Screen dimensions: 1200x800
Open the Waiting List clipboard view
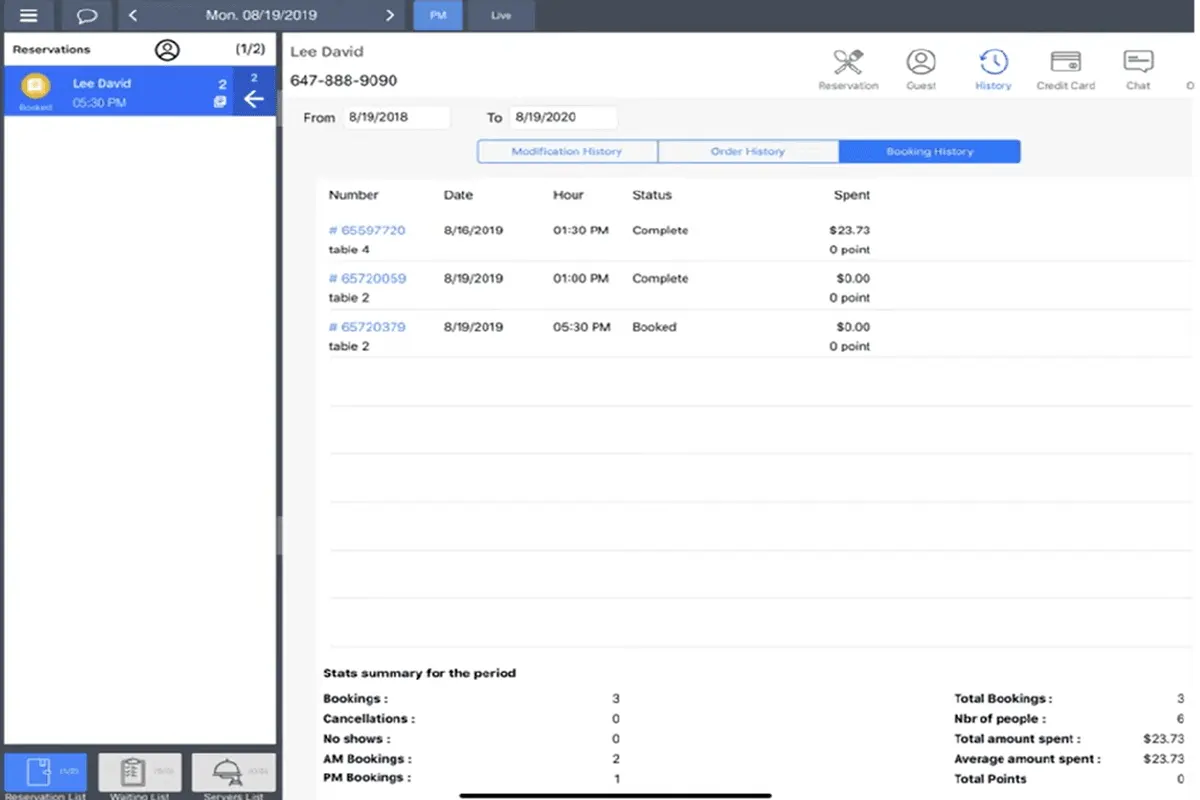pyautogui.click(x=139, y=775)
